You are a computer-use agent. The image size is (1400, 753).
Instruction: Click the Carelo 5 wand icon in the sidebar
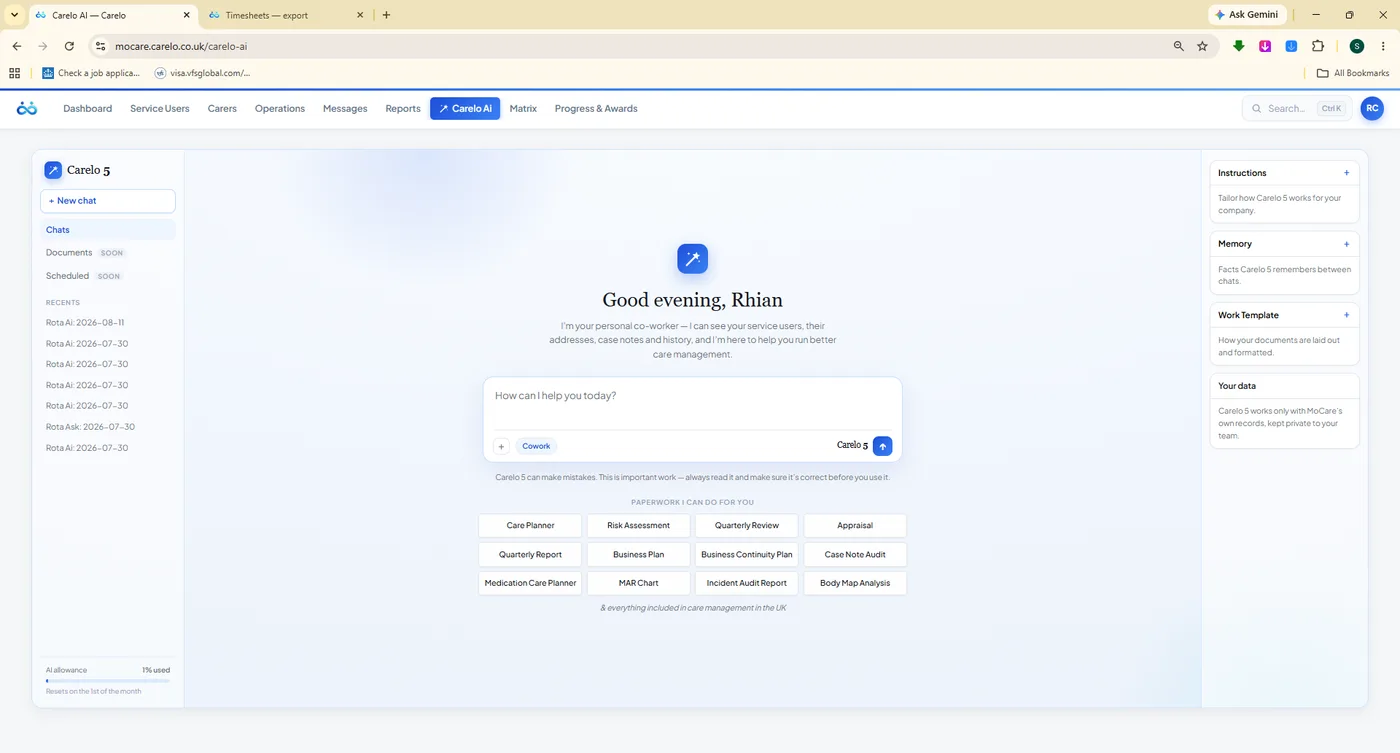pyautogui.click(x=53, y=170)
